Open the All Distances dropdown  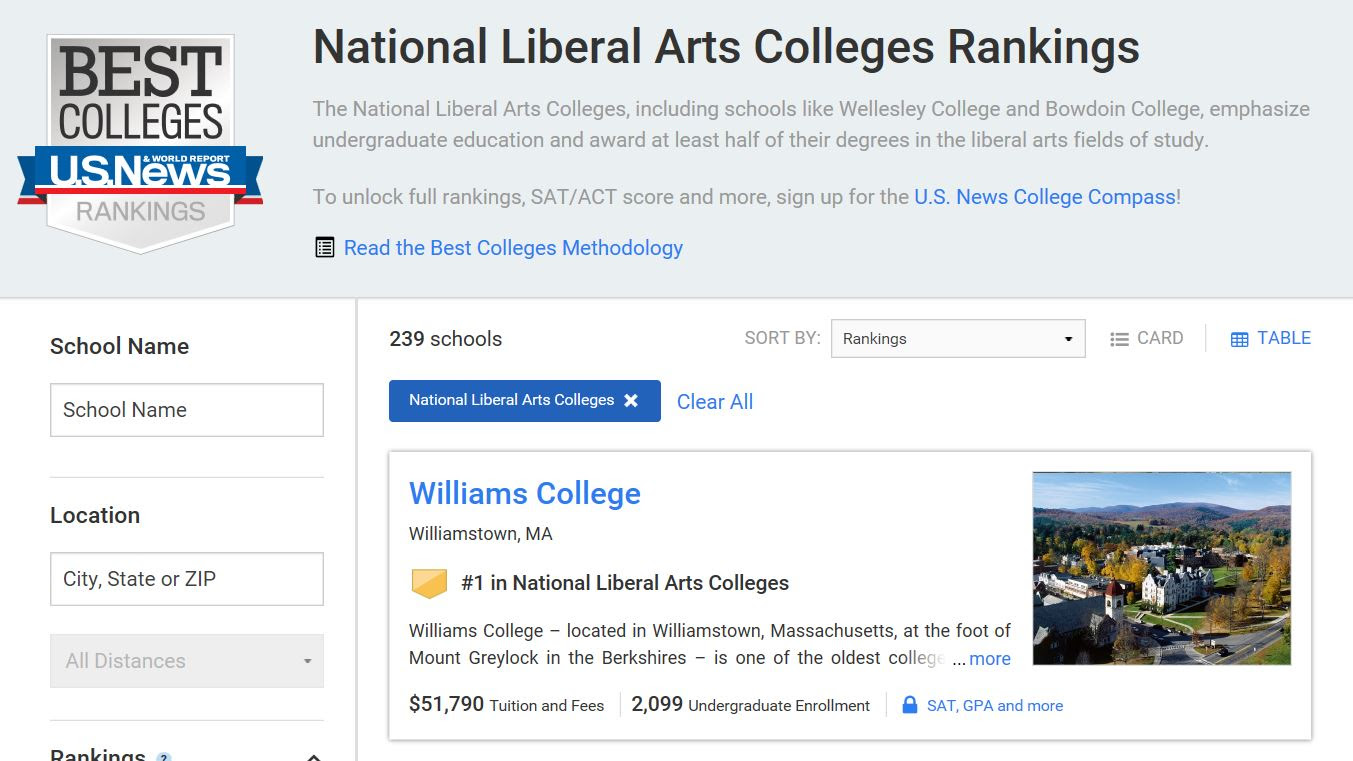[187, 661]
